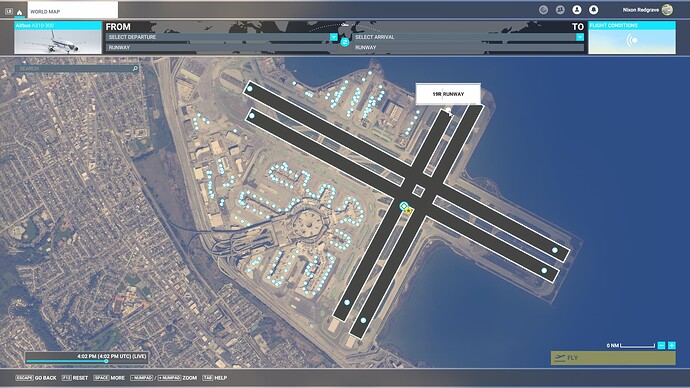Click the green departure marker on runway
This screenshot has width=690, height=388.
[x=404, y=206]
